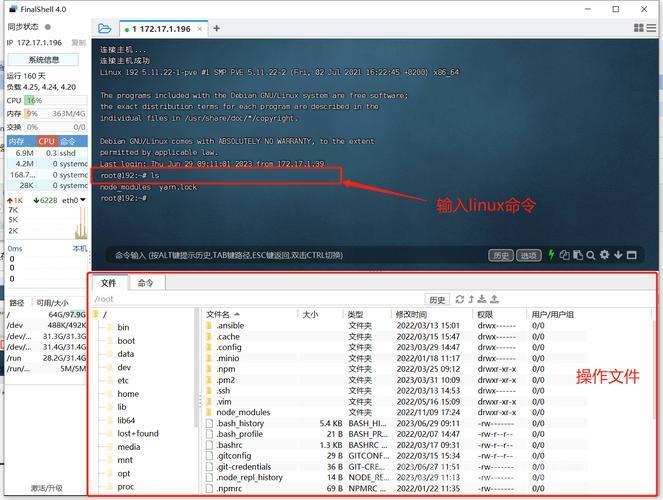Click the 交换 0% swap bar
Screen dimensions: 663x500
point(55,127)
